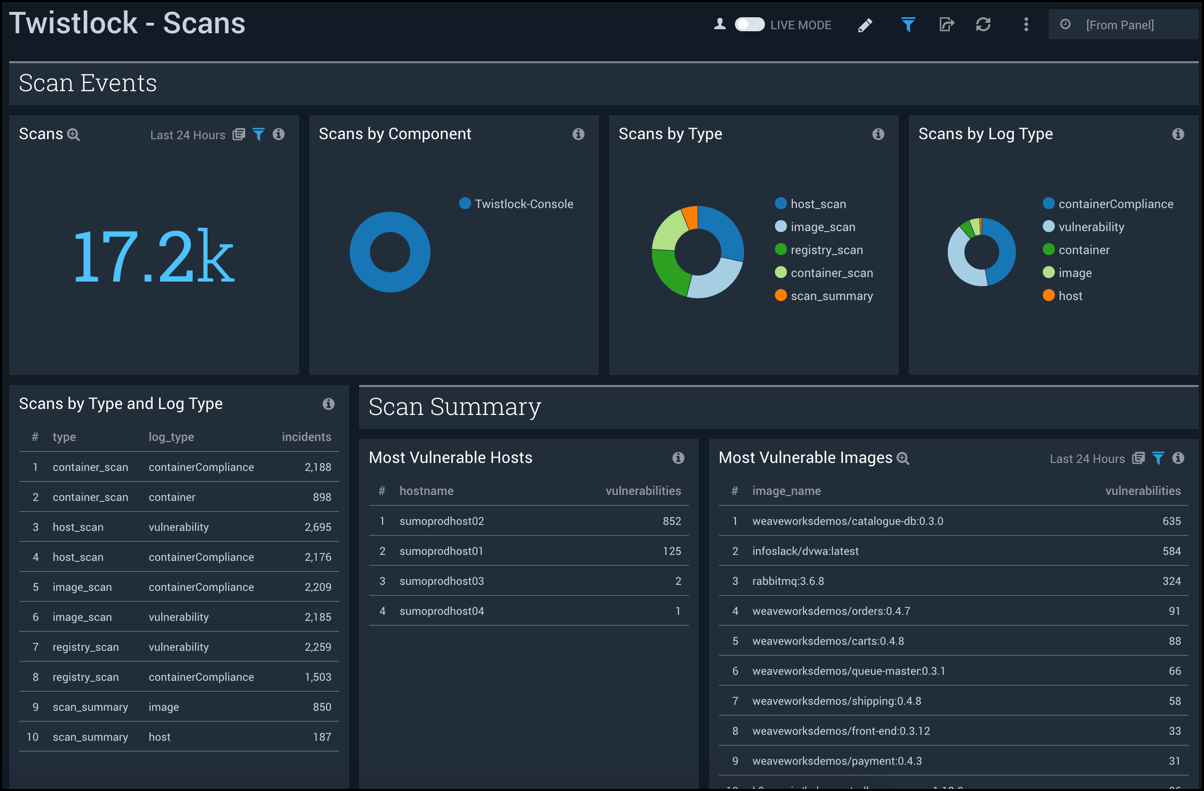Click the info icon on Scans by Log Type

coord(1178,133)
